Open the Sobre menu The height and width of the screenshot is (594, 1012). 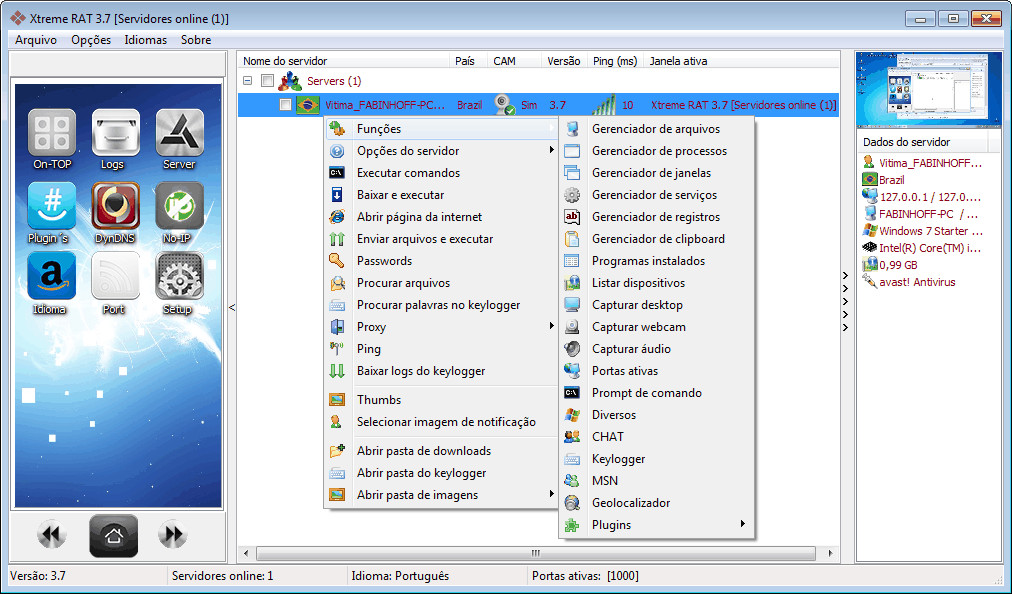pyautogui.click(x=196, y=40)
